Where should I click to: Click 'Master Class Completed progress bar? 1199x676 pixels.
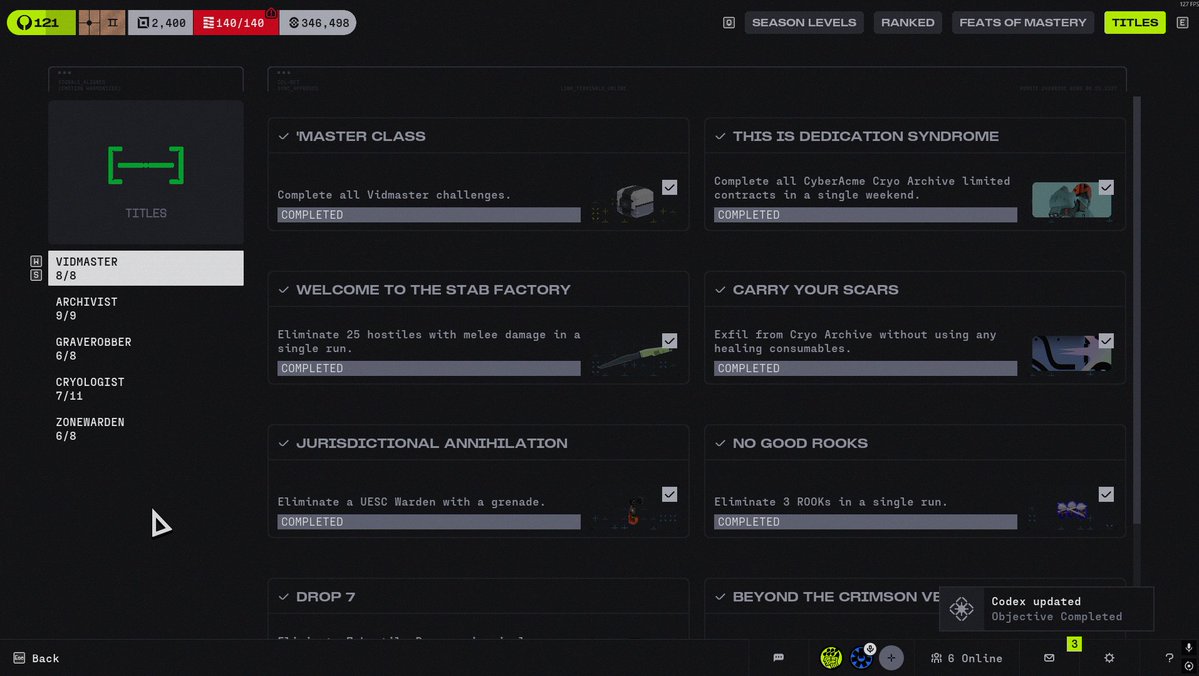click(x=429, y=215)
